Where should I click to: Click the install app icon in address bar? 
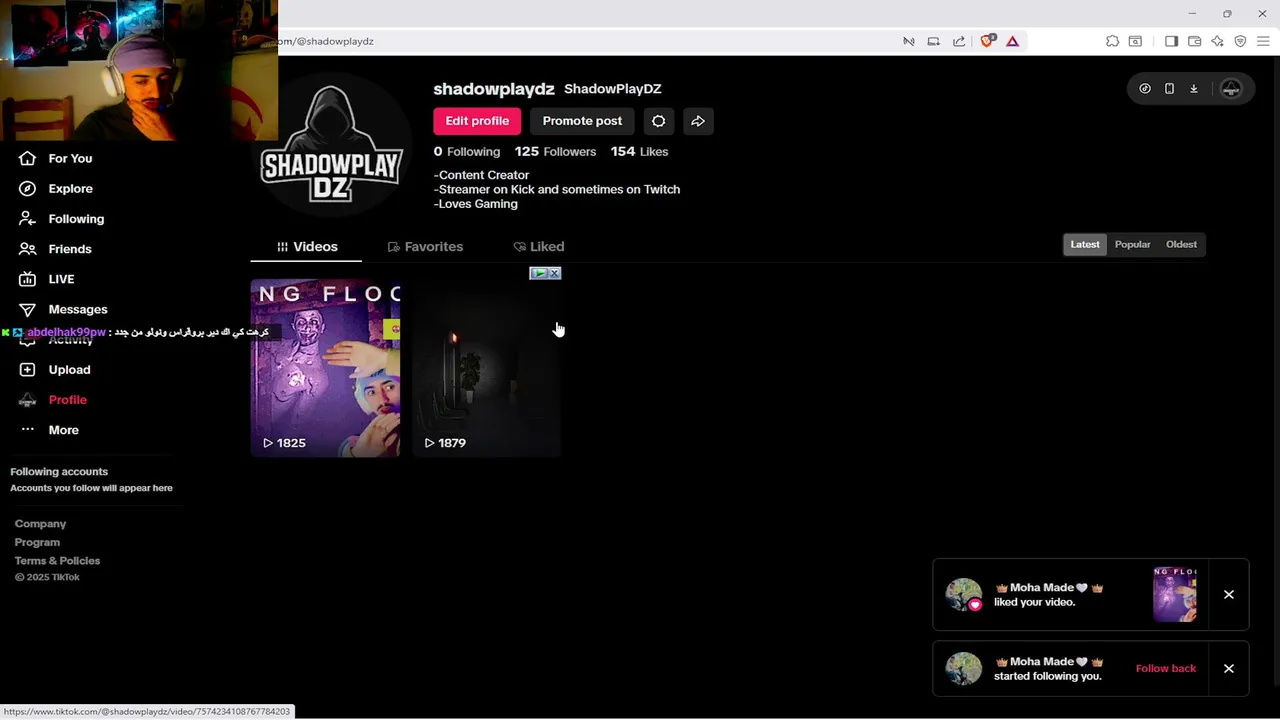tap(934, 41)
